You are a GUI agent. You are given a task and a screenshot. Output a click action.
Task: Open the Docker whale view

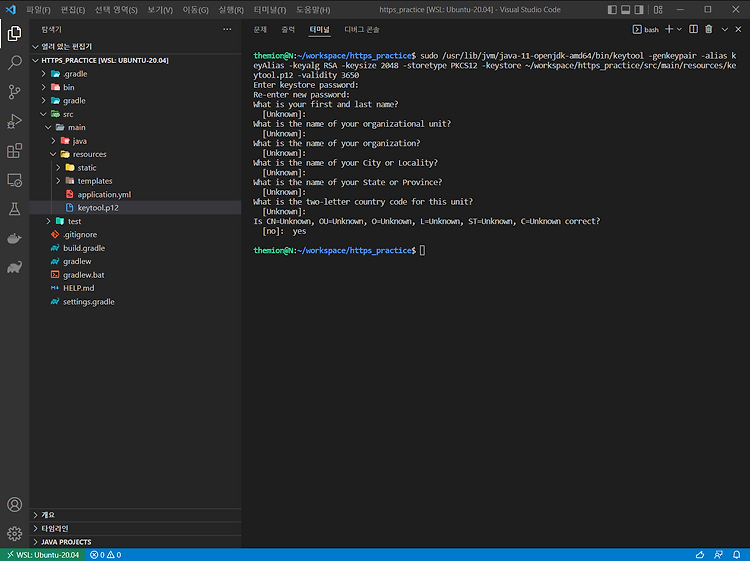click(14, 238)
